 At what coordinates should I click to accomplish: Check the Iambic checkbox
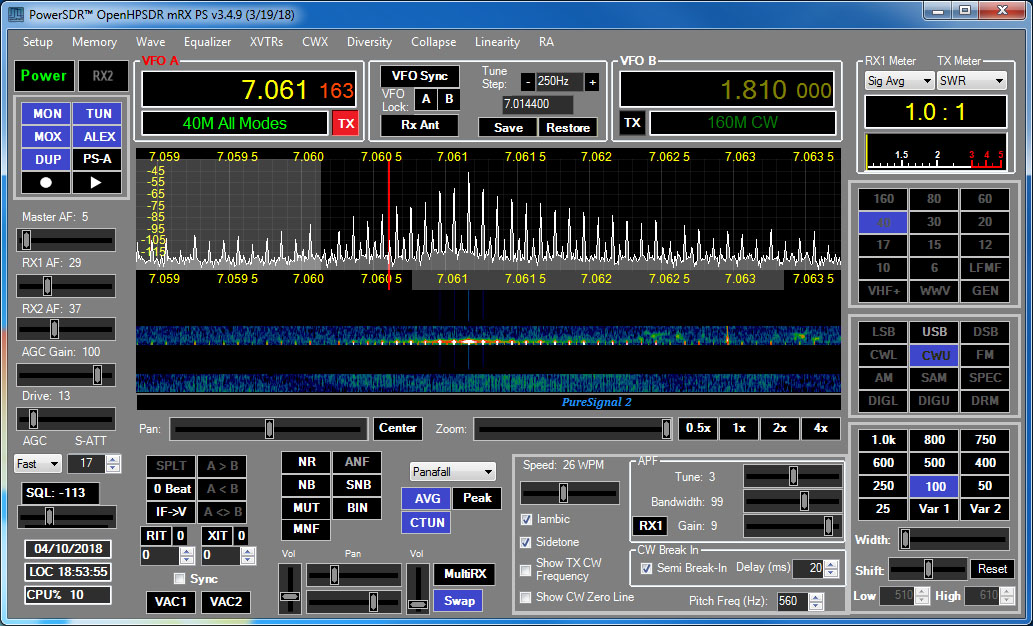(526, 519)
